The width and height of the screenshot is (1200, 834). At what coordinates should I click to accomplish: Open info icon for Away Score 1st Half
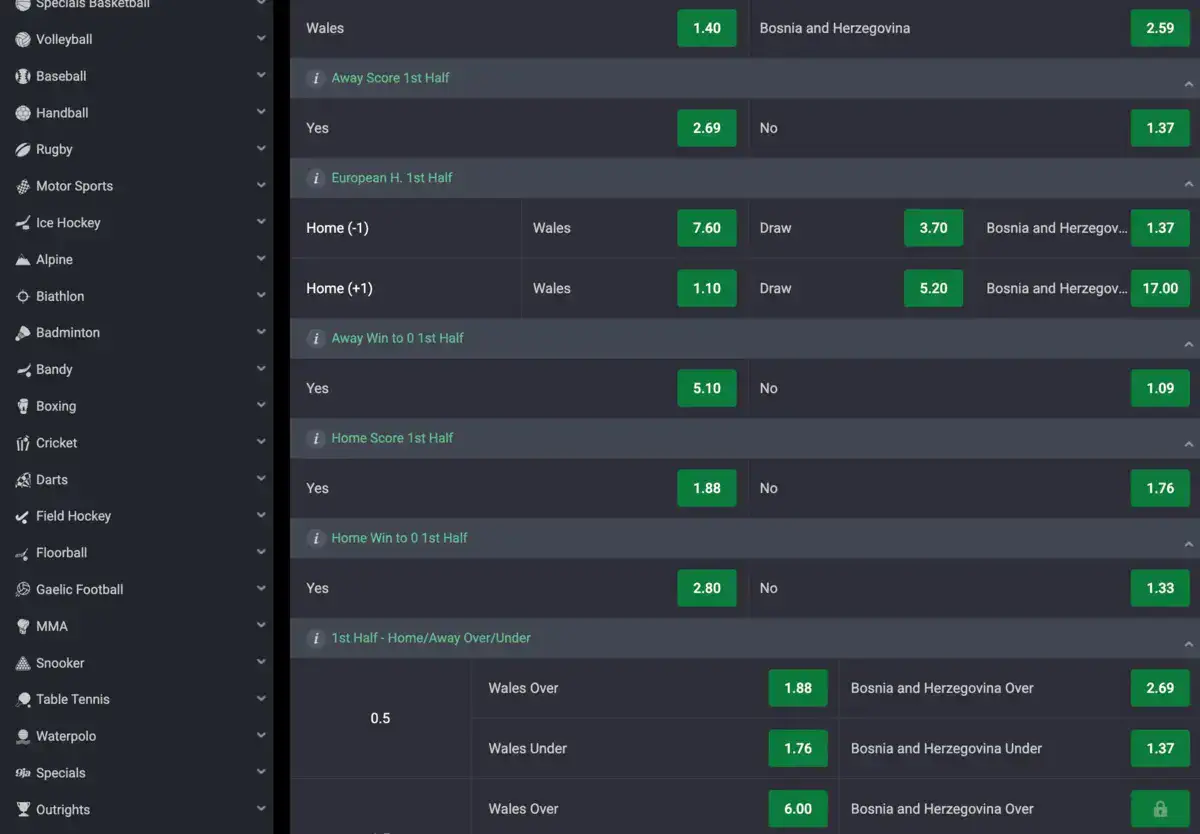tap(316, 78)
